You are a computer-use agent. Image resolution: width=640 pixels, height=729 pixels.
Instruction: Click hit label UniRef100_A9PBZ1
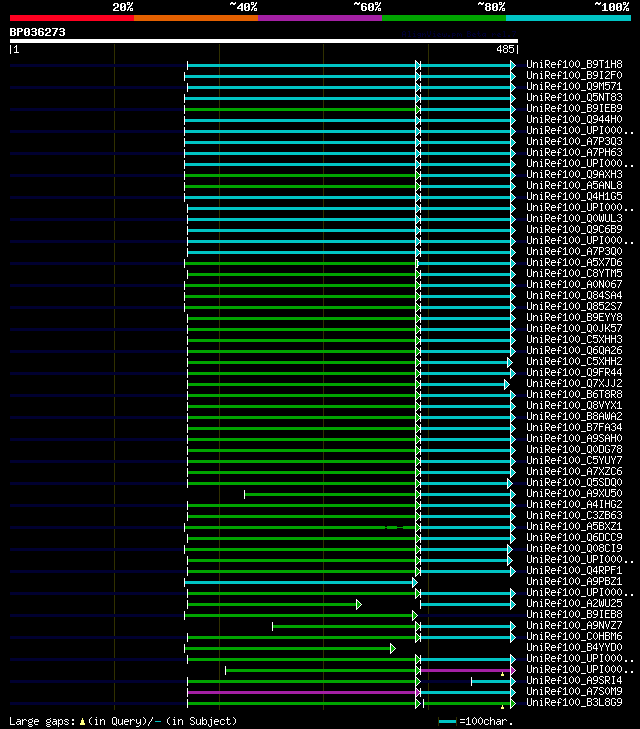click(x=574, y=582)
